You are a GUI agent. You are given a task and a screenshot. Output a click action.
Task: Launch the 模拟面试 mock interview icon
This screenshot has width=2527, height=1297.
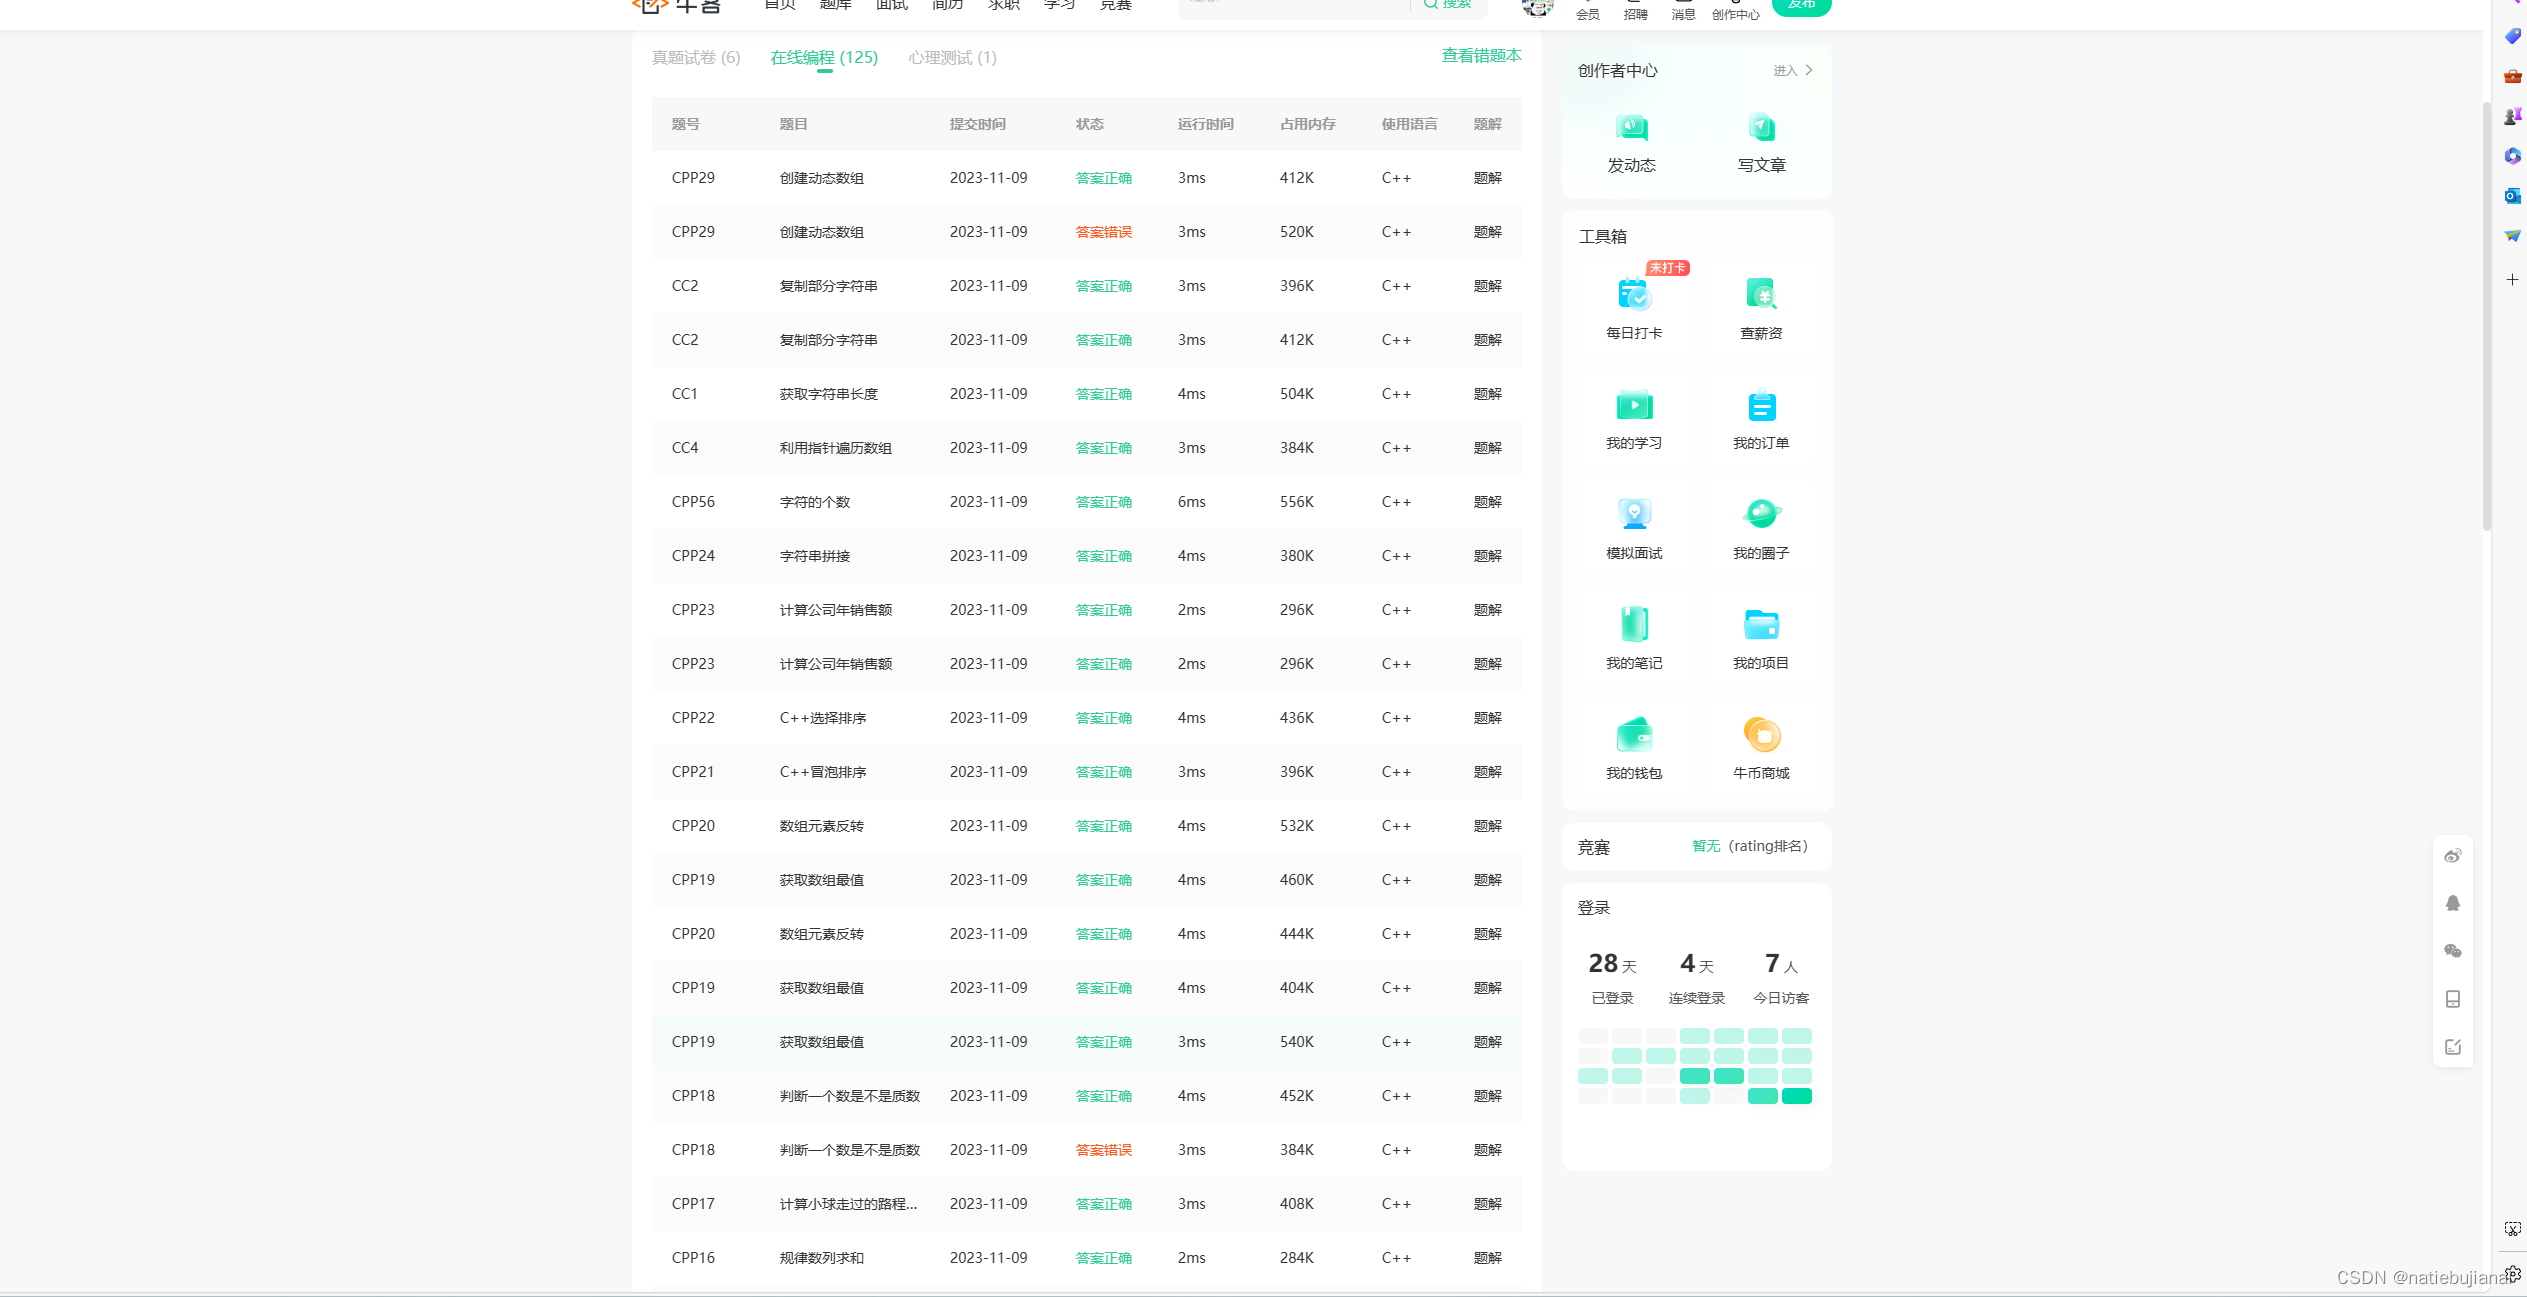[1633, 516]
